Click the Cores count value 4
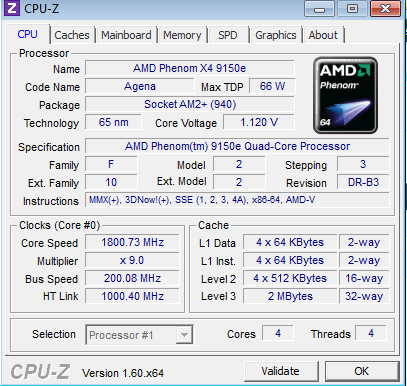The width and height of the screenshot is (407, 386). [278, 333]
